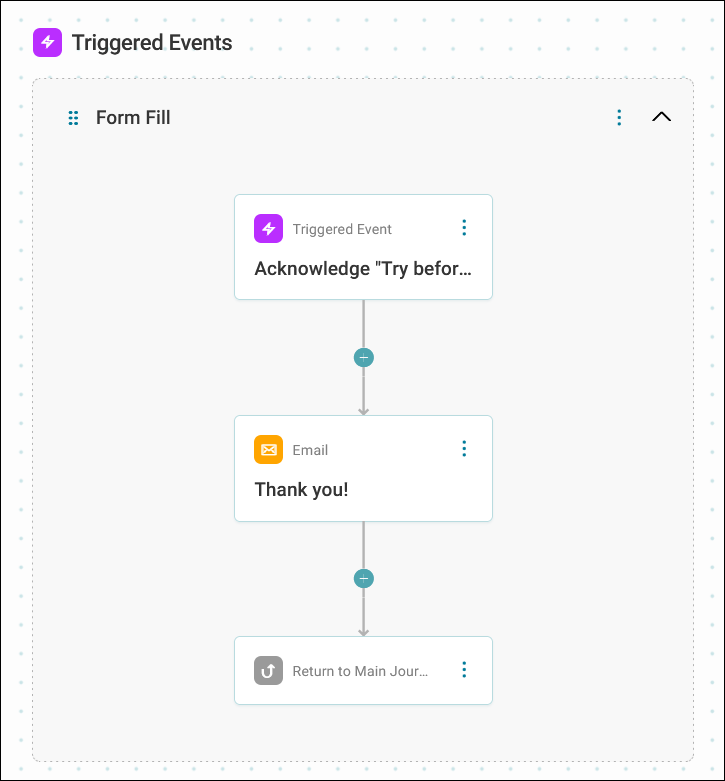Click the Form Fill section title
The image size is (725, 781).
(x=133, y=118)
